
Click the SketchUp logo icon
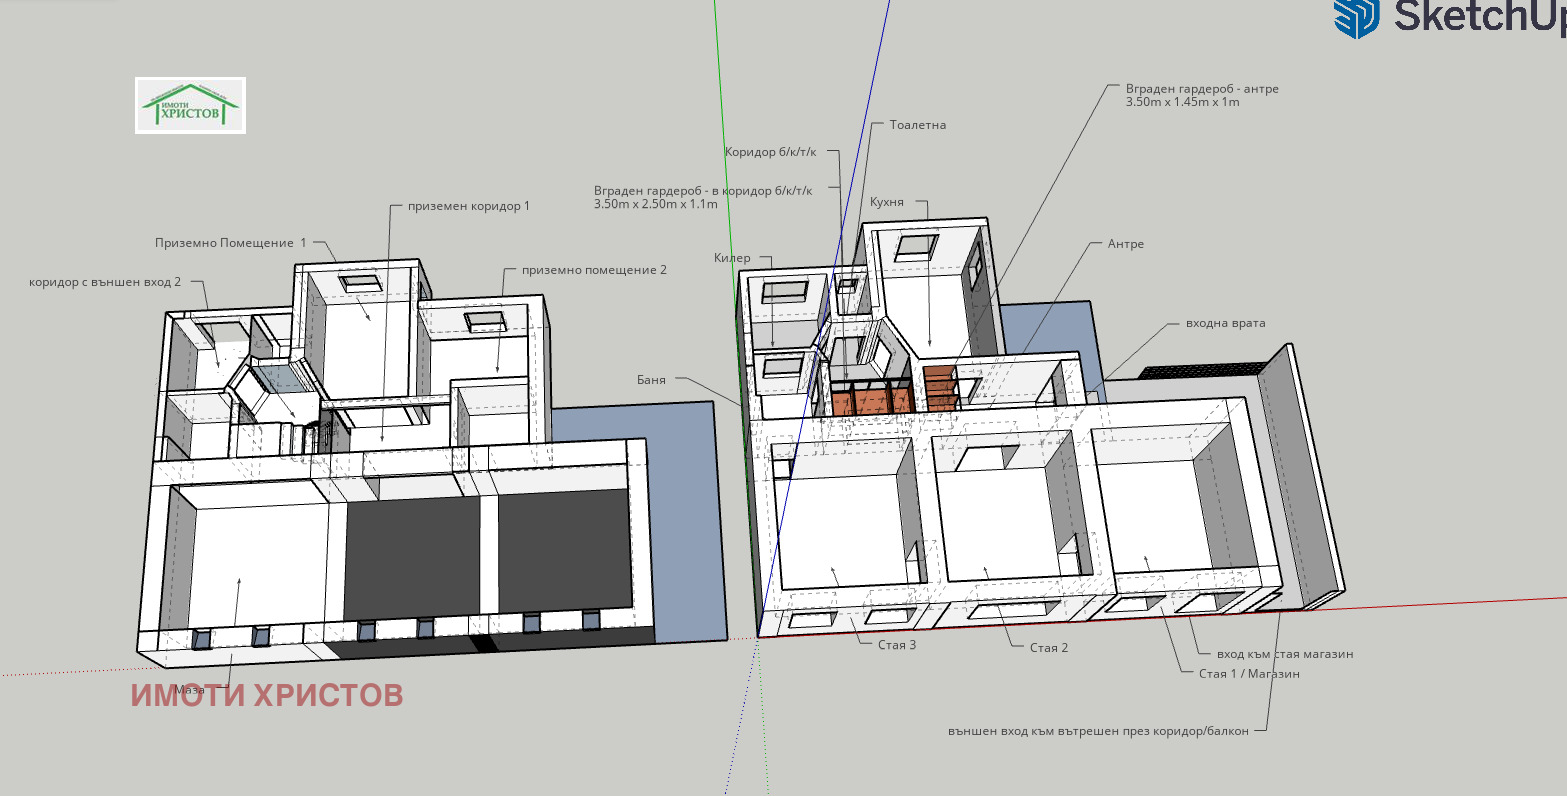click(1356, 17)
